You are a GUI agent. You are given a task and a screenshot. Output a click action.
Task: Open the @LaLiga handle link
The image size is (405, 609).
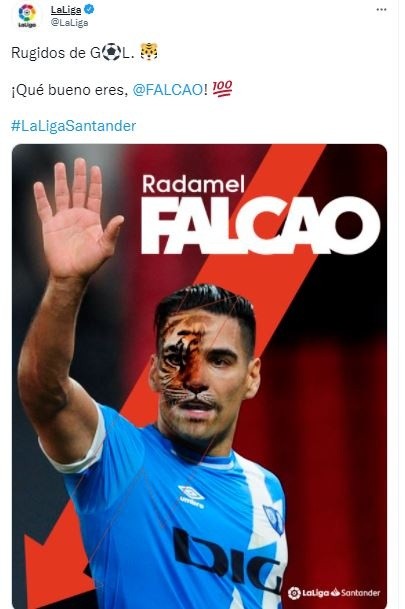pyautogui.click(x=69, y=23)
